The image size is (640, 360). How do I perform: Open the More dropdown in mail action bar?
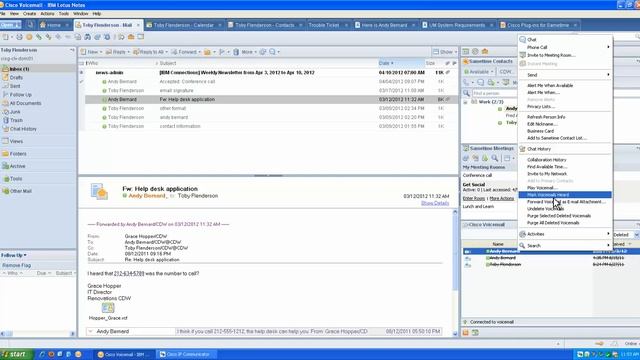pos(249,52)
